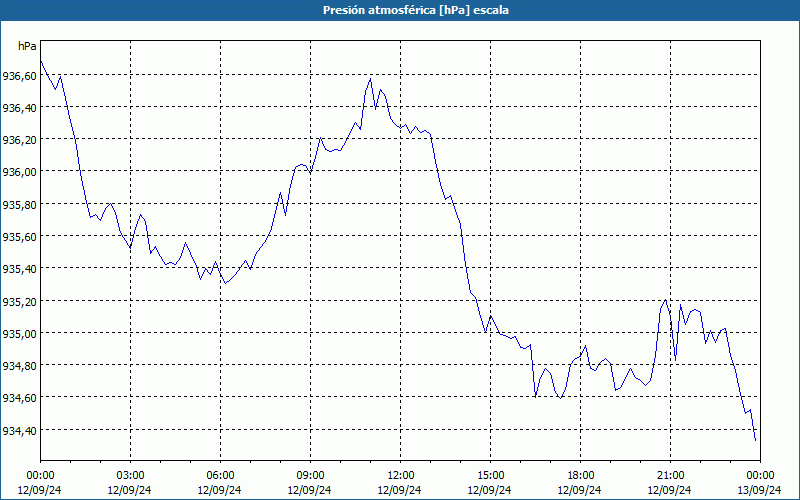Click the 15:00 time axis label
Screen dimensions: 800x500
tap(490, 476)
